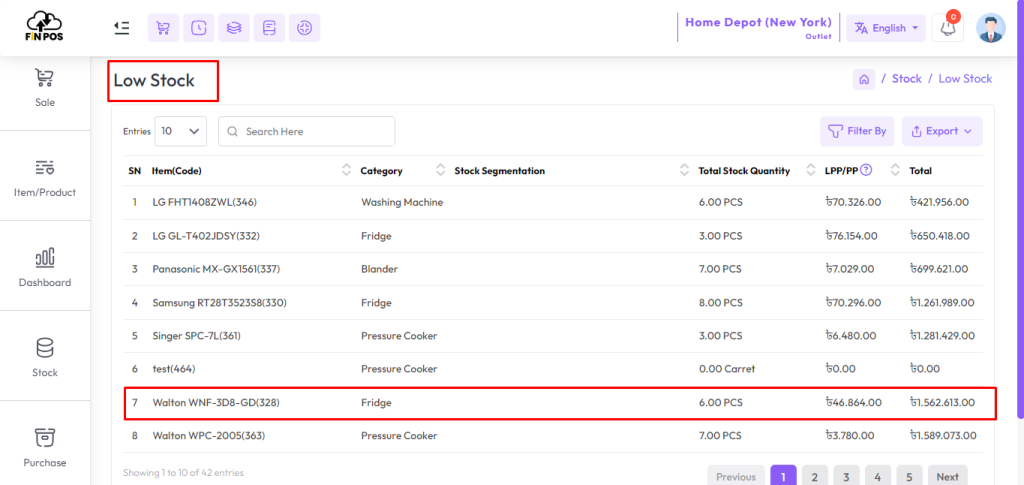Select the LG FHT1408ZWL(346) item
The height and width of the screenshot is (485, 1024).
204,202
